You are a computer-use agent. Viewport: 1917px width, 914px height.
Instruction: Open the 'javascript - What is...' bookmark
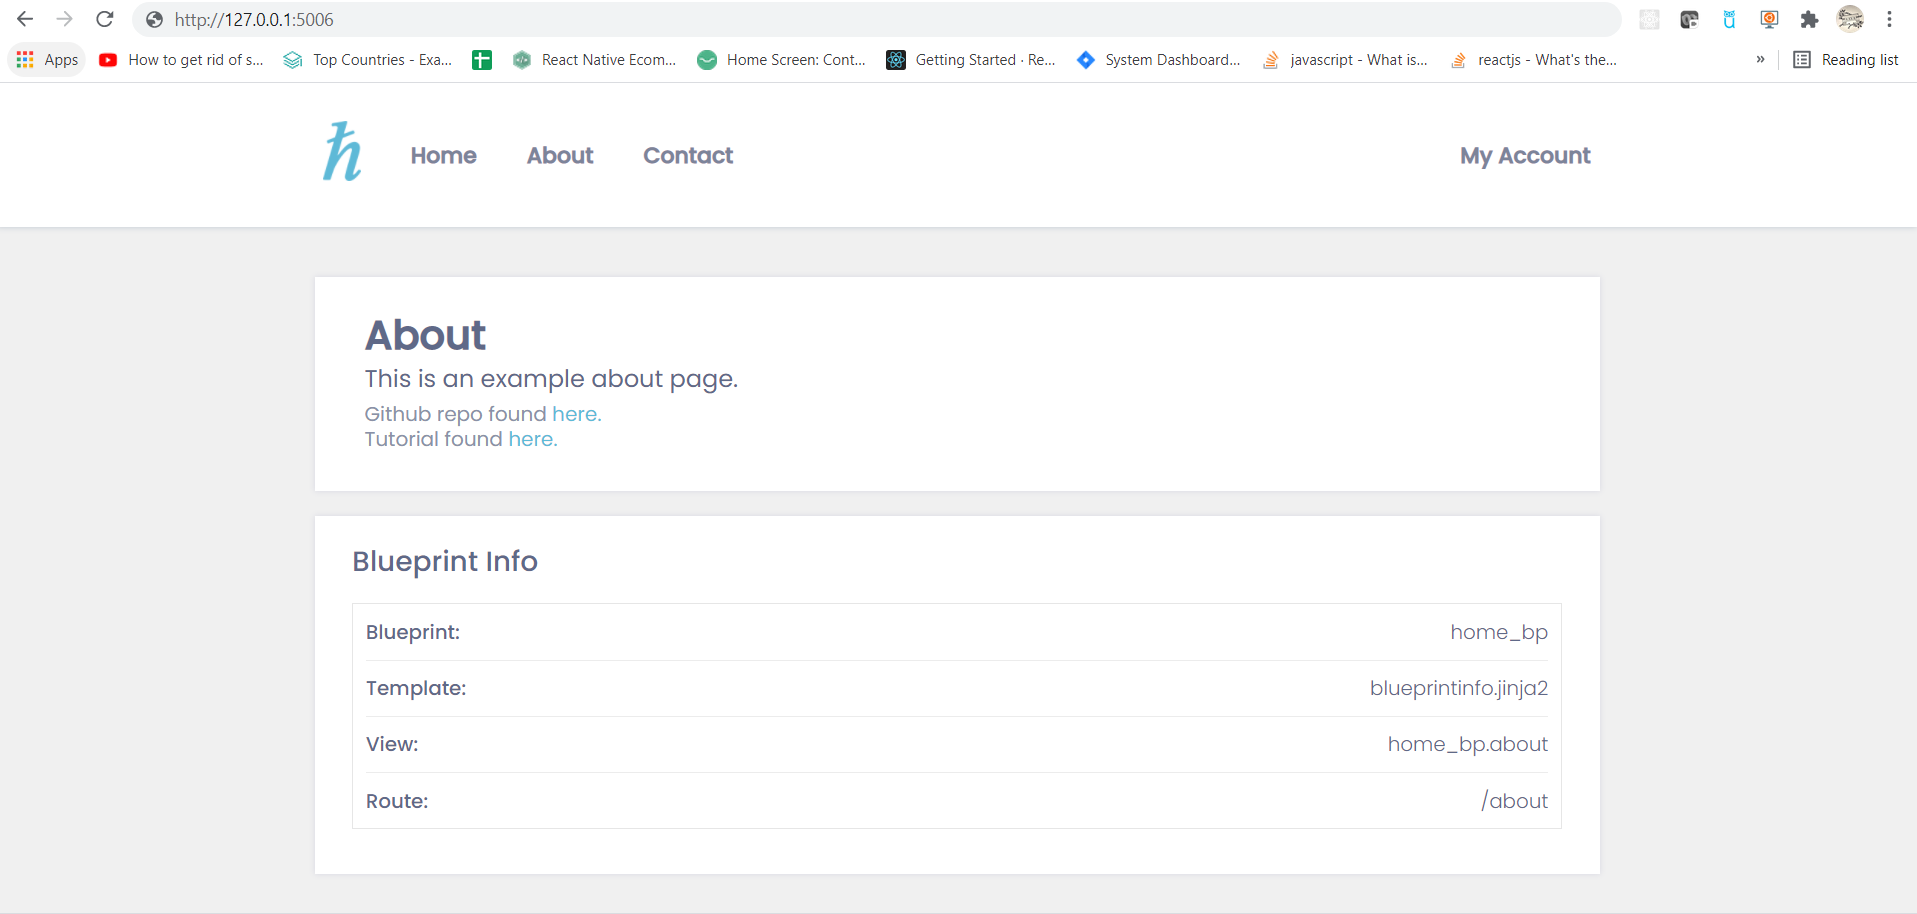[x=1345, y=60]
